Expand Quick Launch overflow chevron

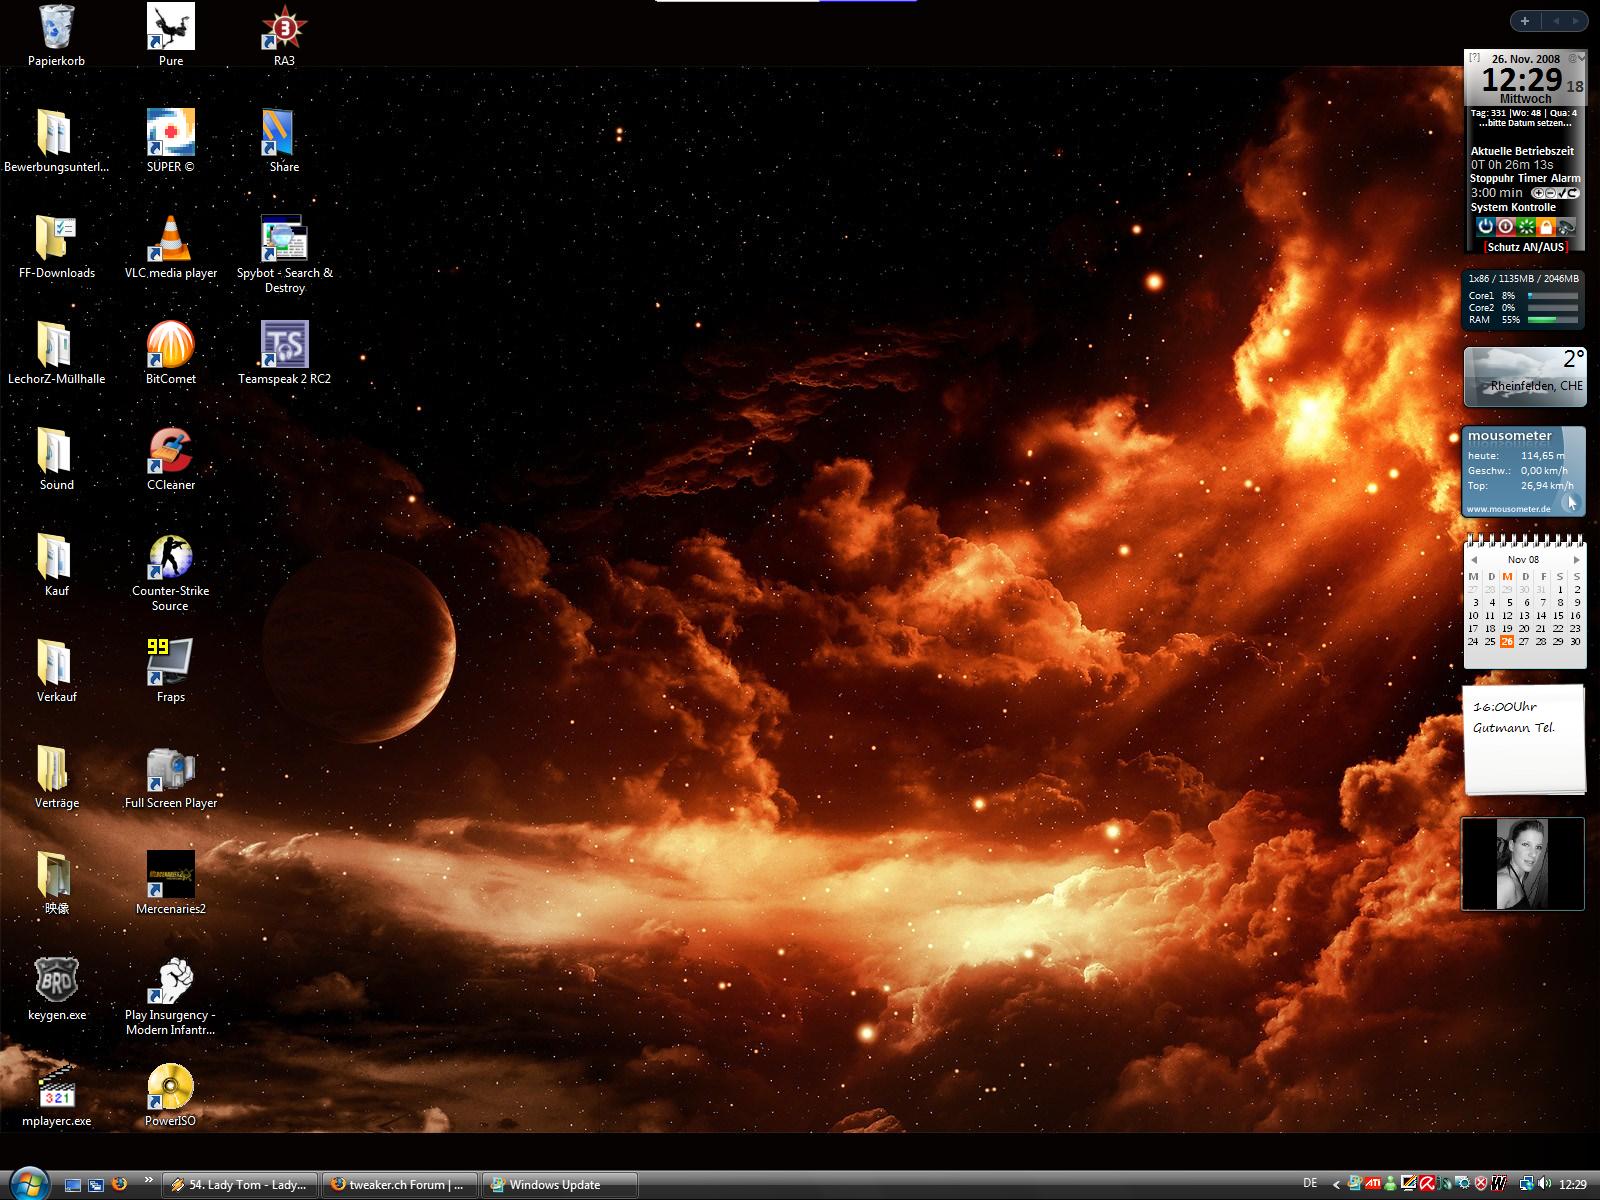[149, 1180]
